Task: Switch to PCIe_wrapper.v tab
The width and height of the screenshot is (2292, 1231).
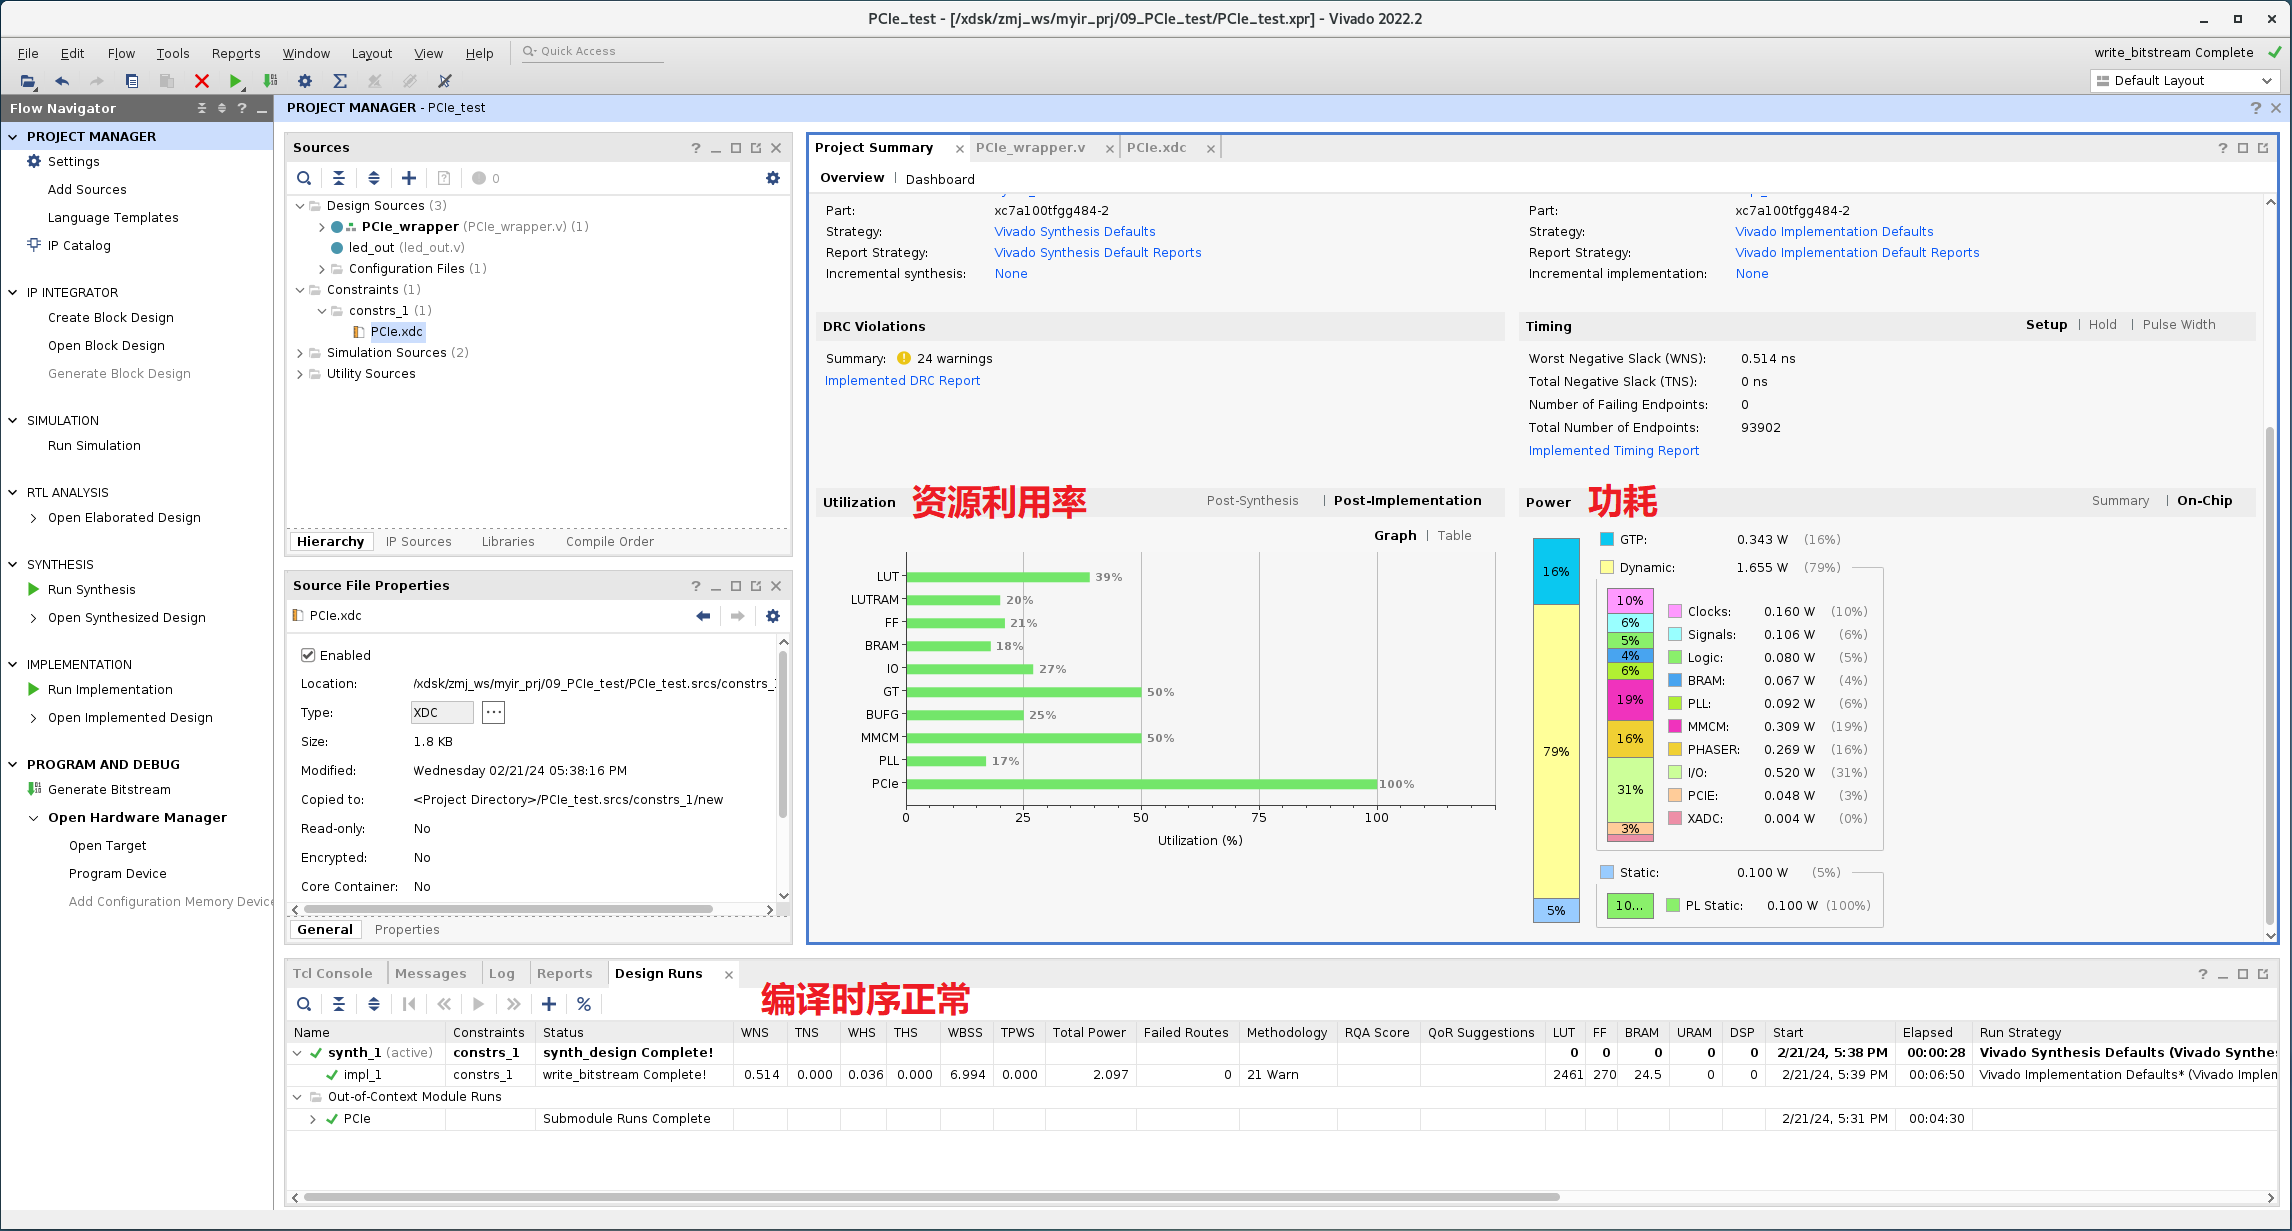Action: click(x=1030, y=147)
